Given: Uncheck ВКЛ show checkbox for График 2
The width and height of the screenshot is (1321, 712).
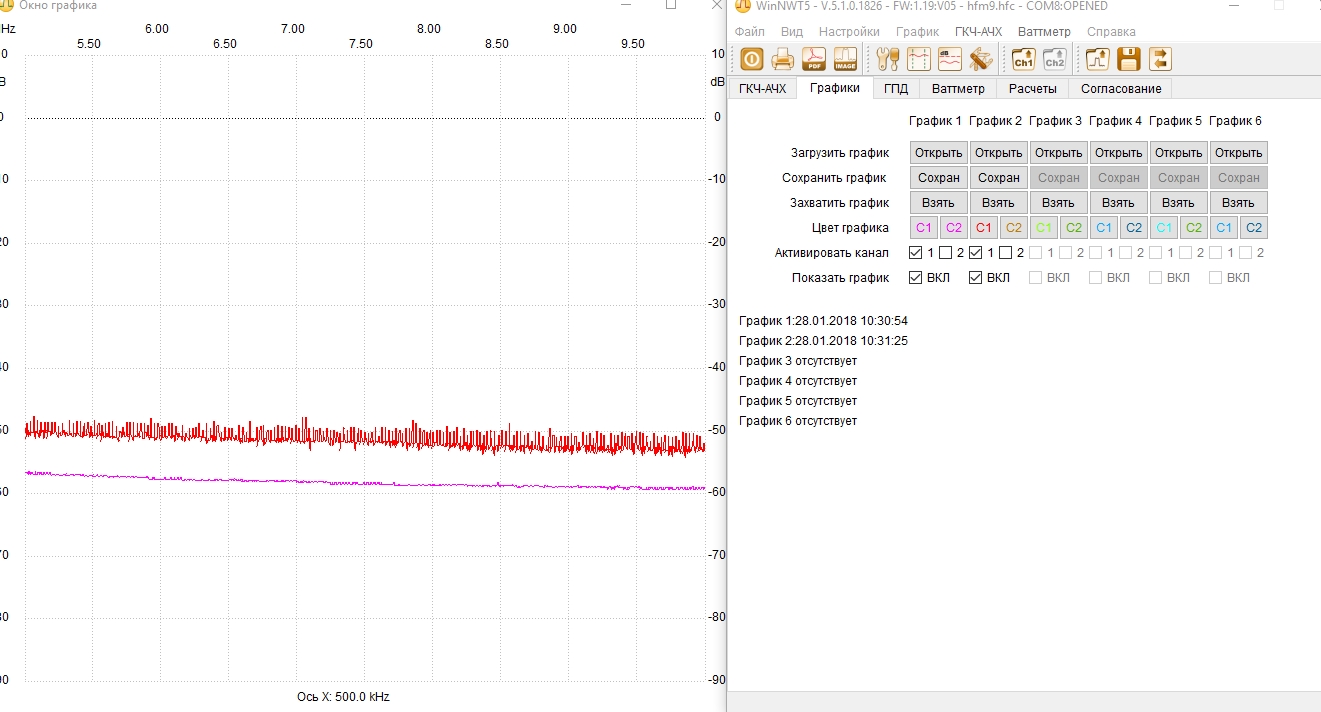Looking at the screenshot, I should 976,278.
